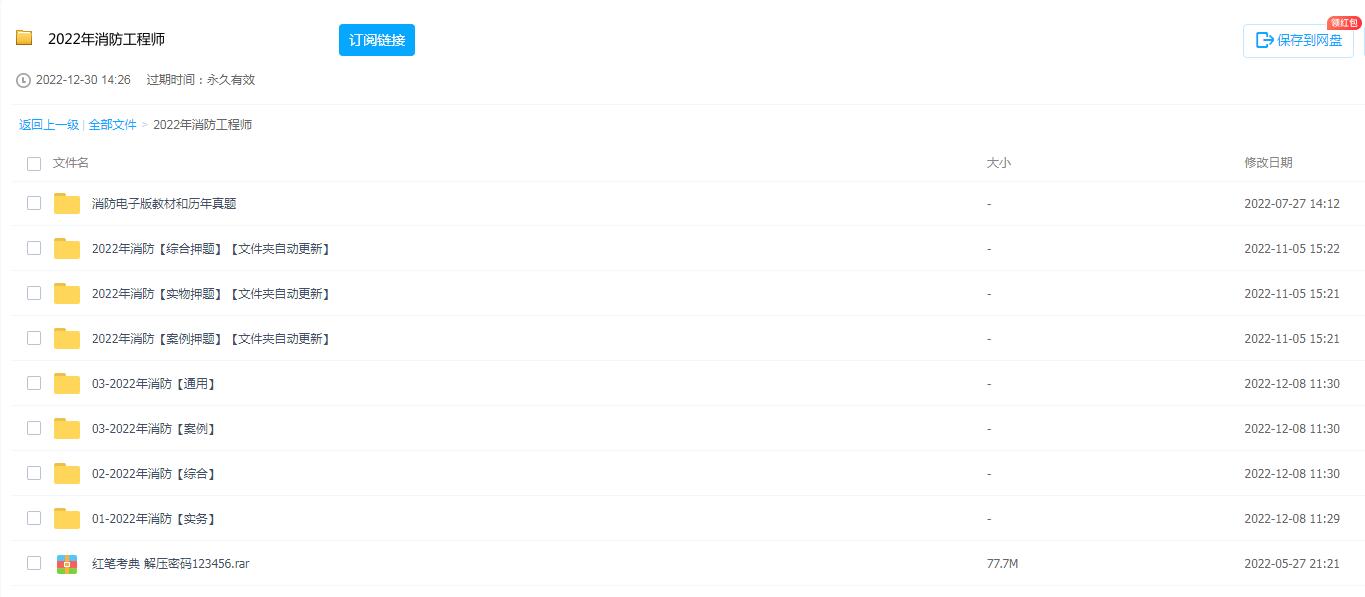Image resolution: width=1365 pixels, height=597 pixels.
Task: Click the clock icon next to share date
Action: (23, 80)
